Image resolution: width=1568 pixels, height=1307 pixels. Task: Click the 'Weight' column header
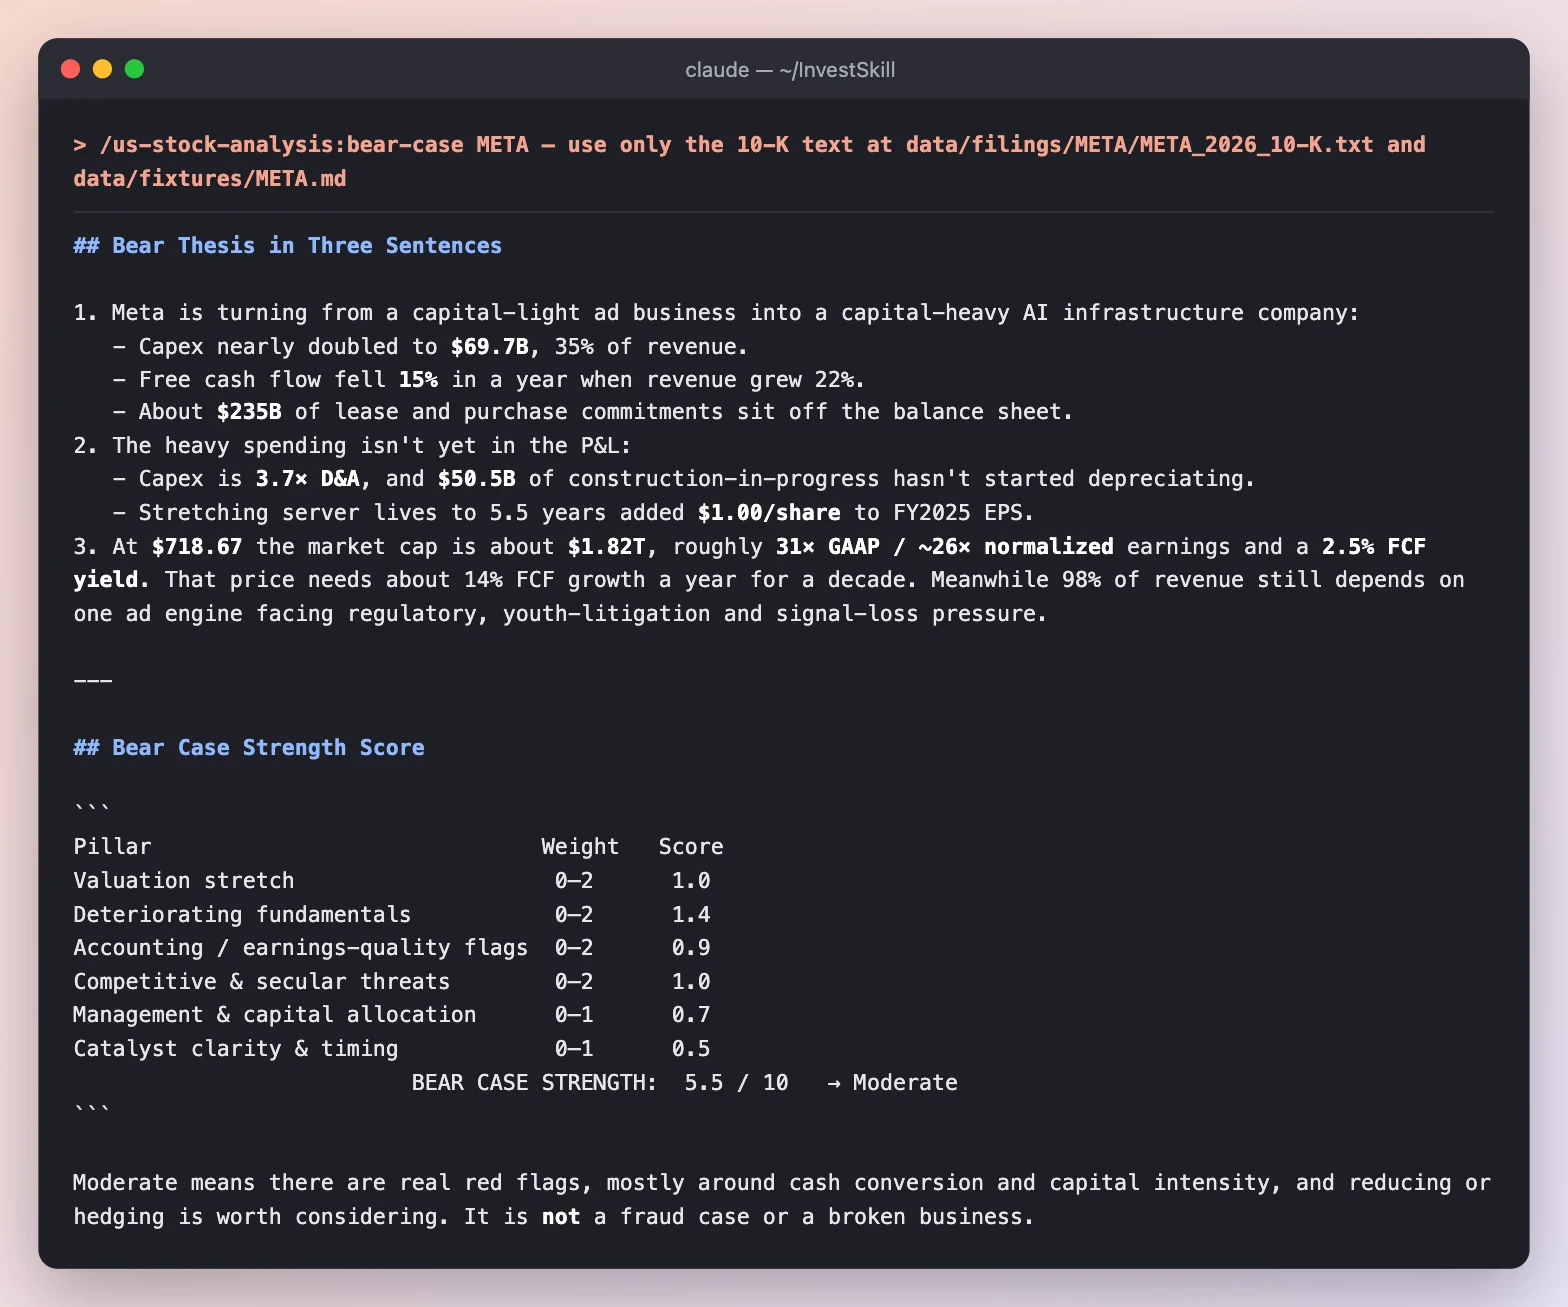(580, 847)
